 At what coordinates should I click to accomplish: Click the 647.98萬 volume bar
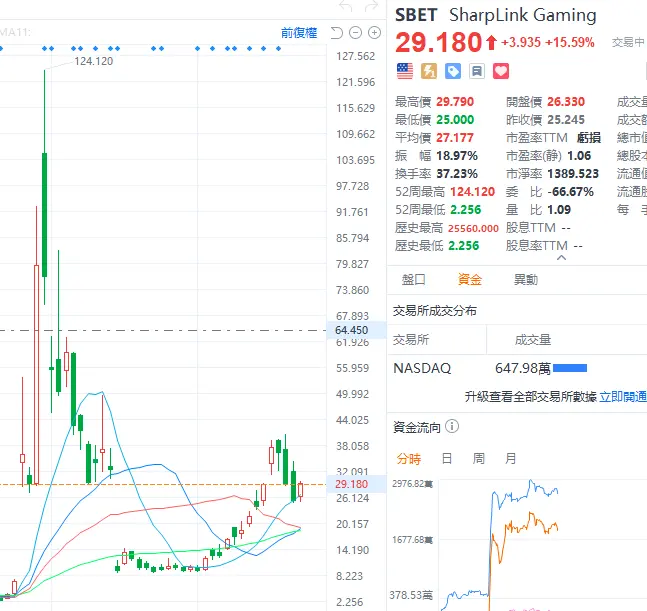tap(570, 368)
